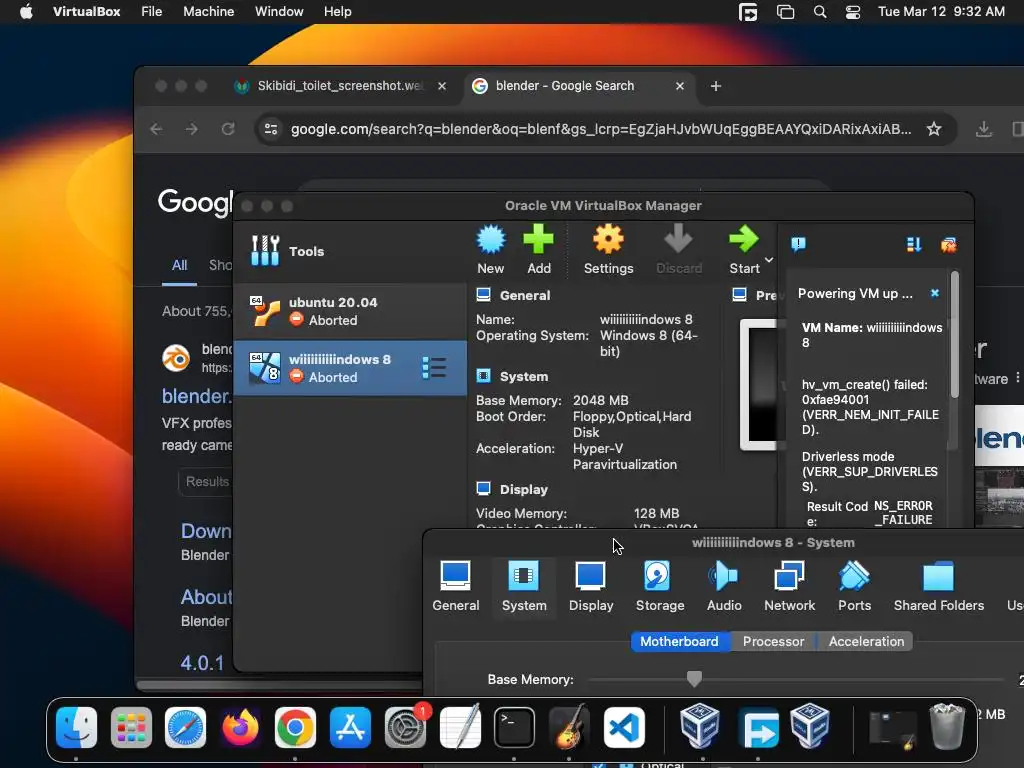Click the Chrome forward arrow

191,129
